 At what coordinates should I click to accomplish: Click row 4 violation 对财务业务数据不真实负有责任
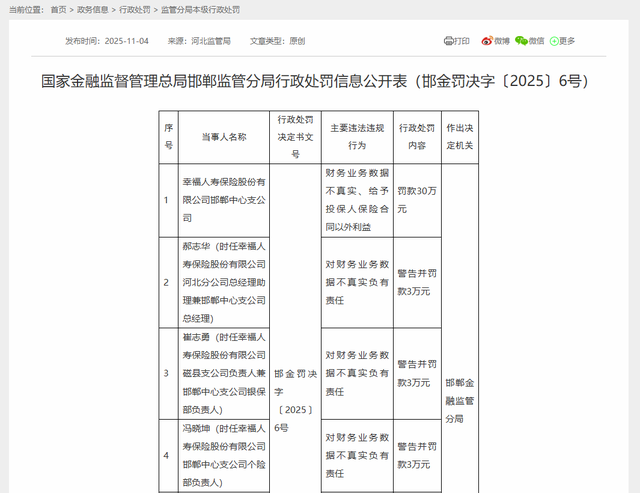point(357,455)
